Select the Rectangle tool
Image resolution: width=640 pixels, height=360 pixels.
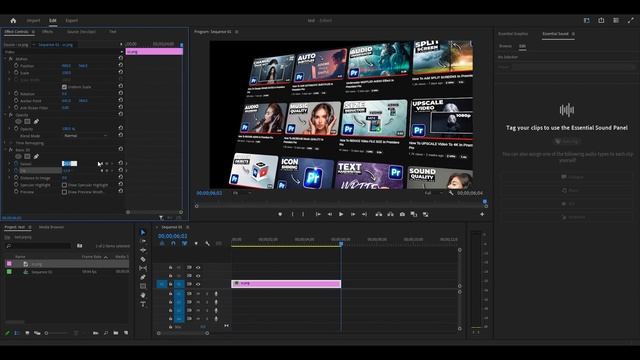pos(143,286)
